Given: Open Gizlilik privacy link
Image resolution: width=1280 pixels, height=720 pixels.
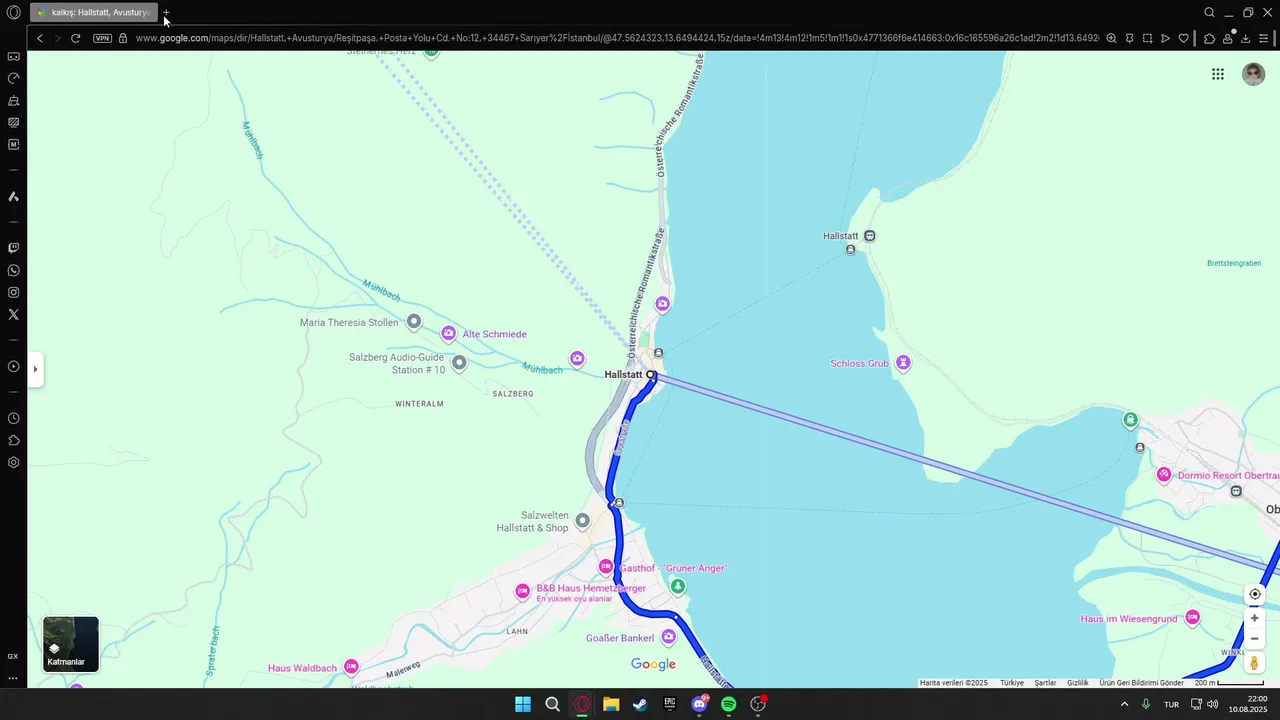Looking at the screenshot, I should [1077, 683].
